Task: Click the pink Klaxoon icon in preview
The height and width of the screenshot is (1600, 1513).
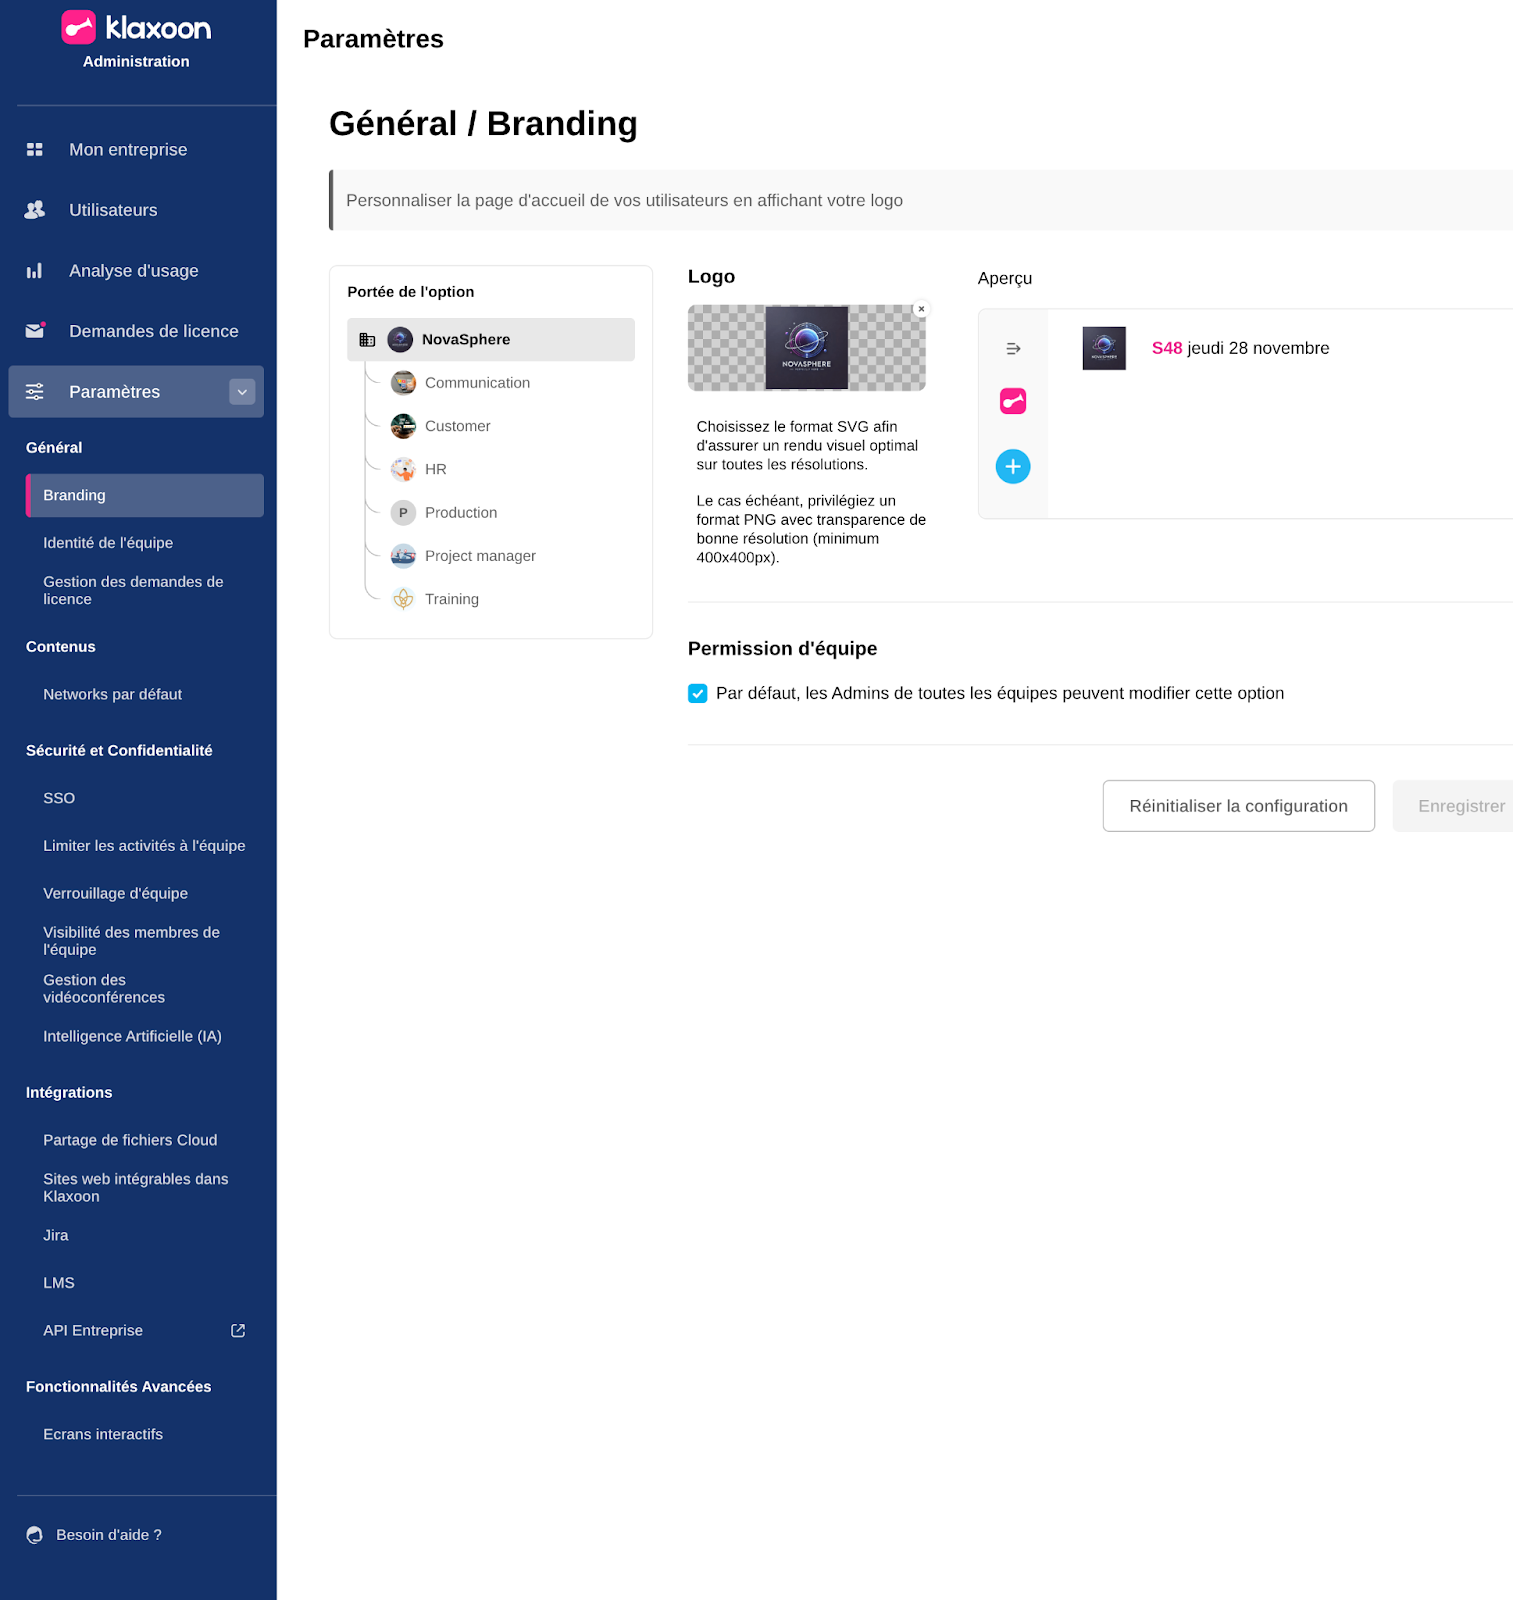Action: [x=1012, y=401]
